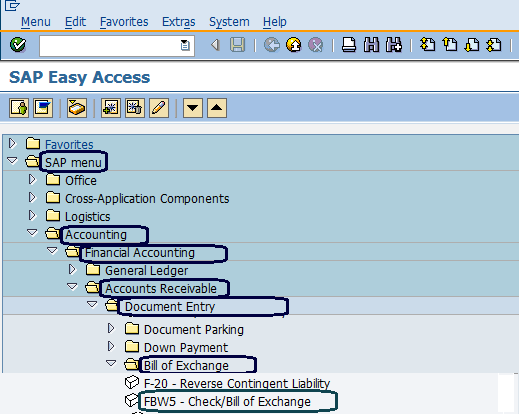Click the Delete Favorites icon

pos(135,108)
